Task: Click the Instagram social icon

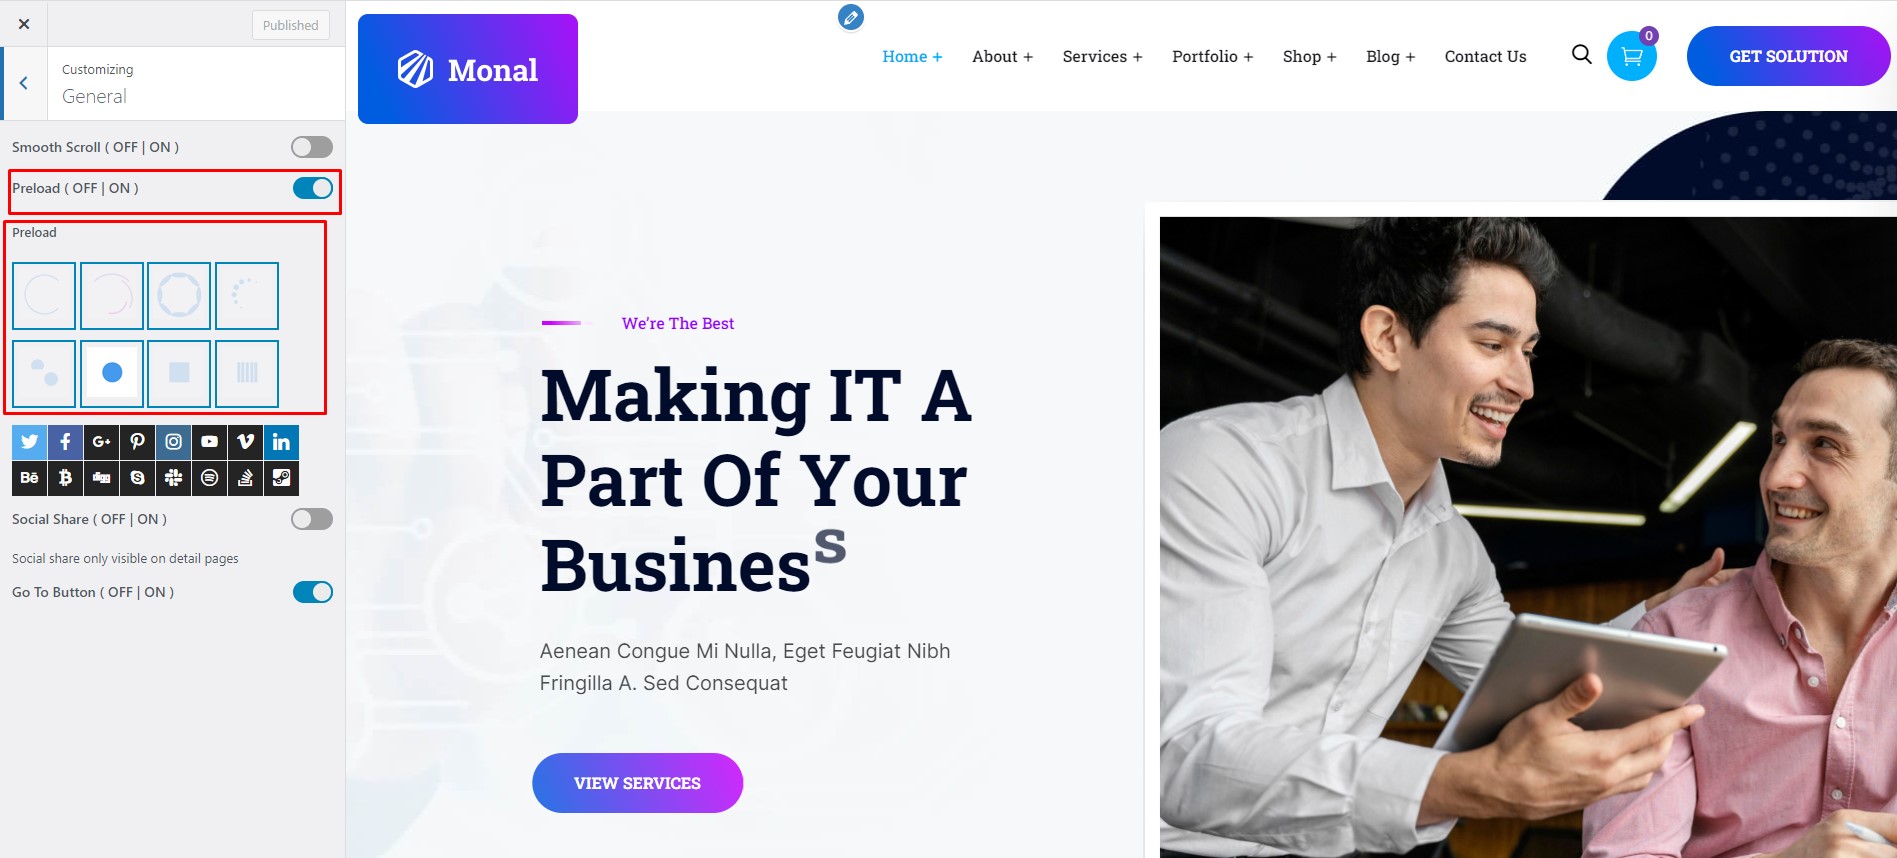Action: (x=173, y=442)
